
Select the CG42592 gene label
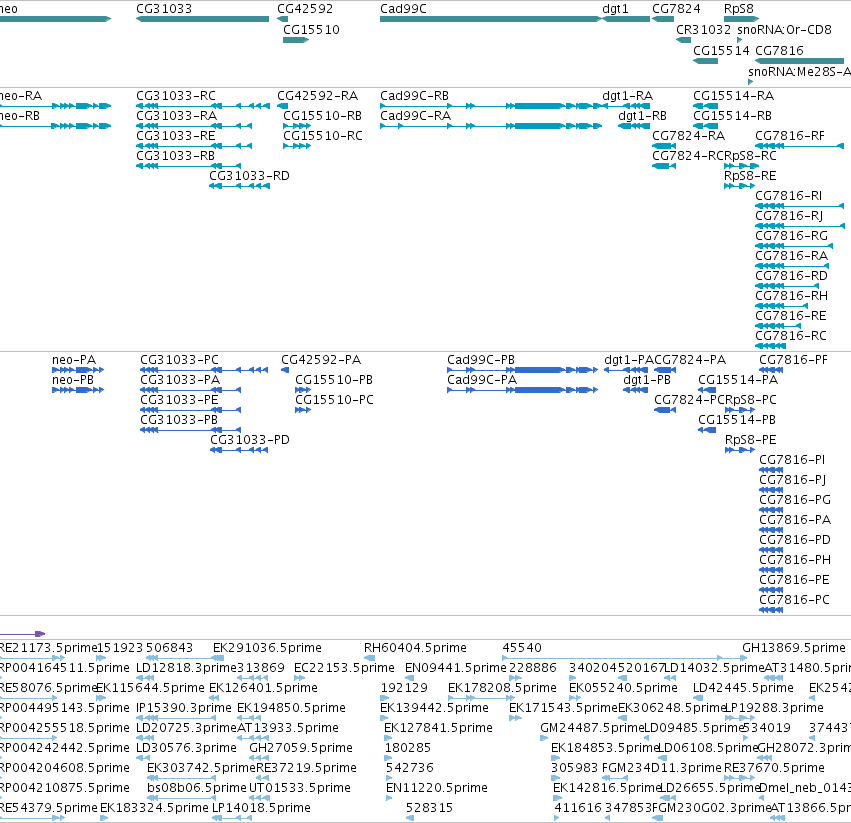305,9
